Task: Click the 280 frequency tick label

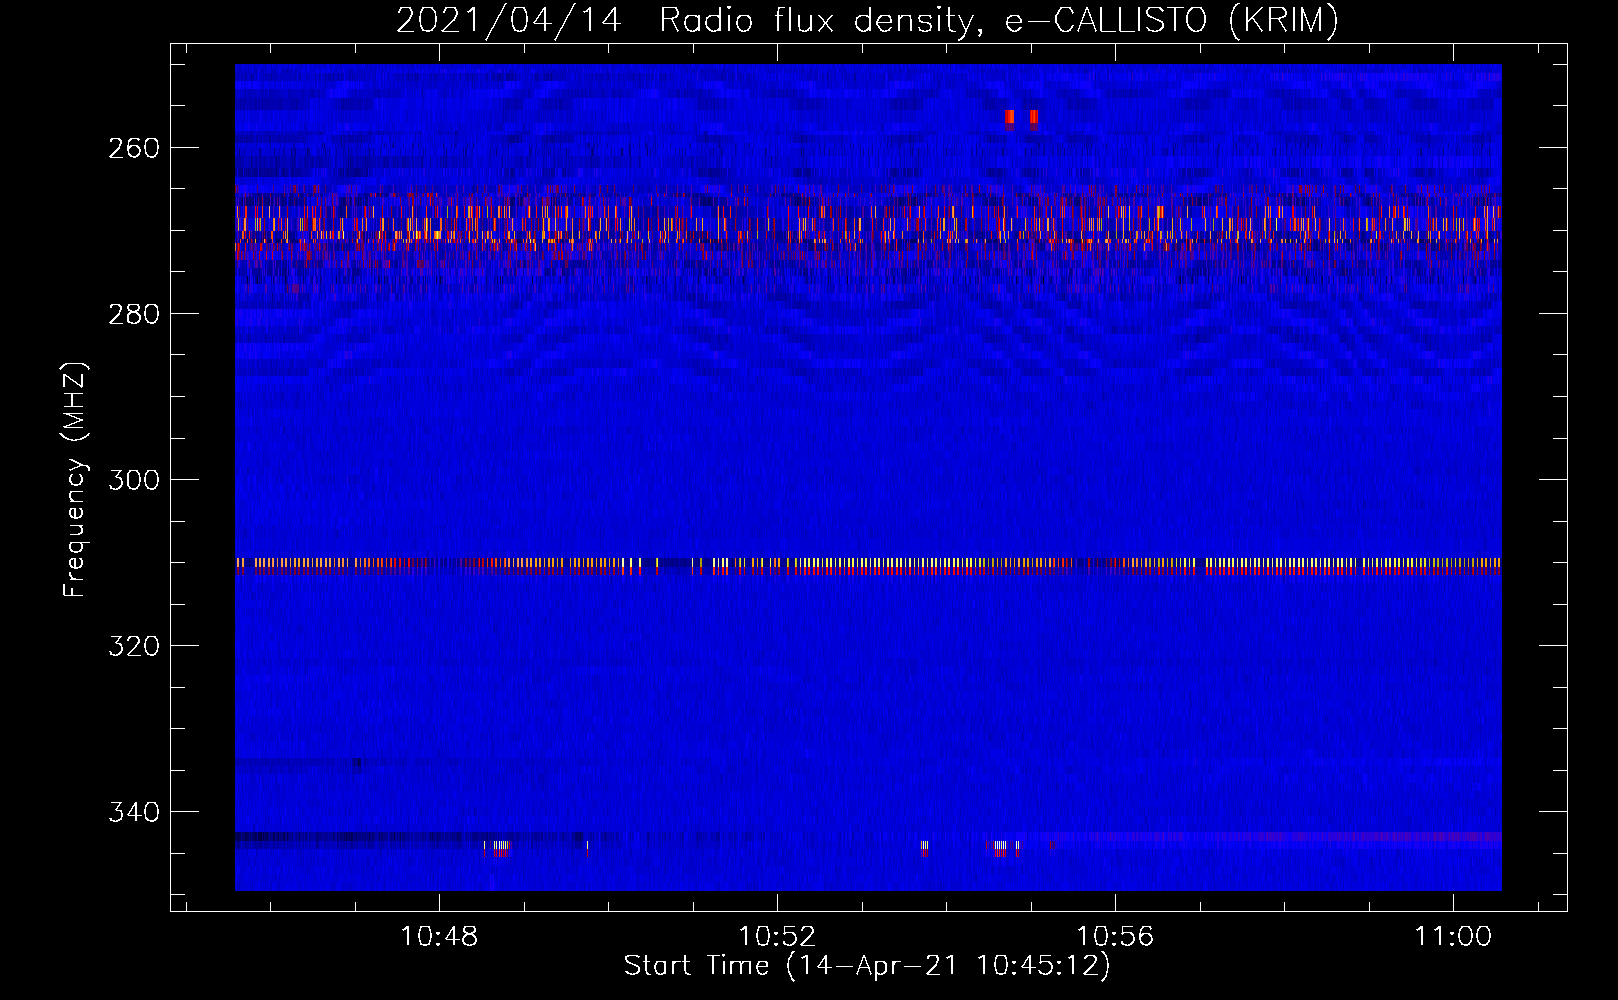Action: point(132,314)
